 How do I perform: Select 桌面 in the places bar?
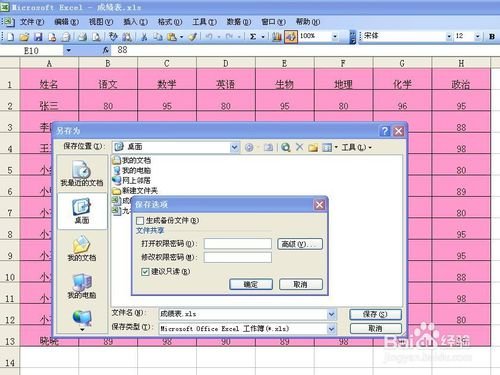(x=82, y=211)
